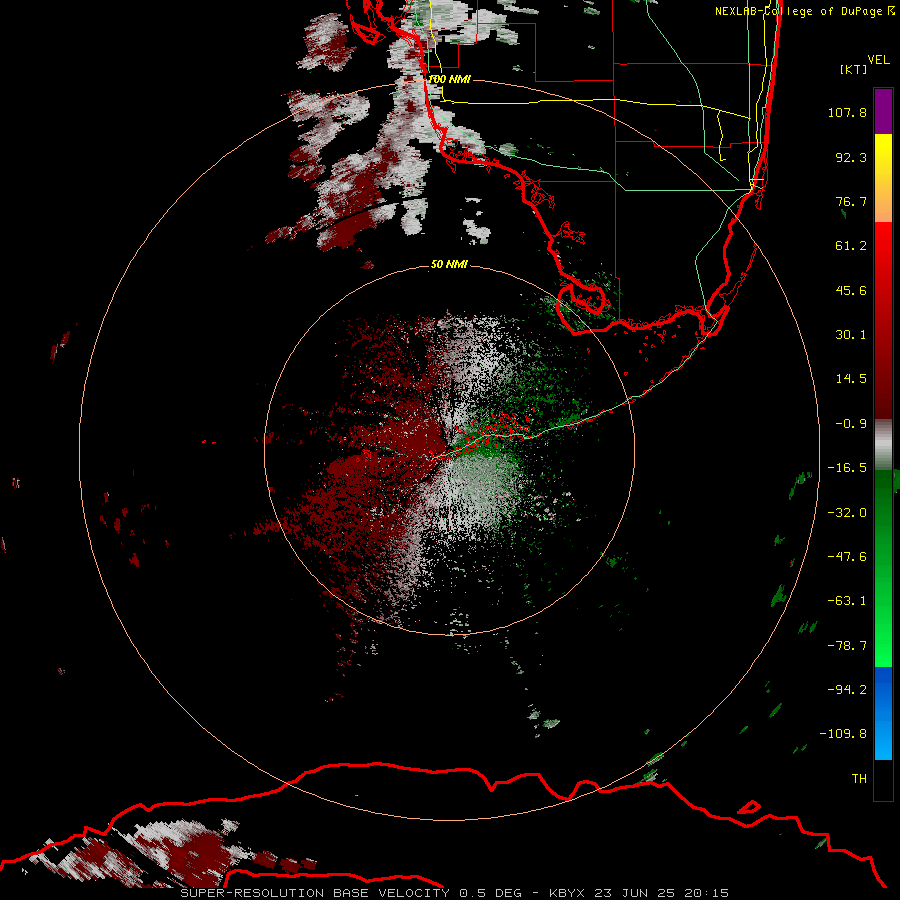
Task: Pick the red segment of the velocity scale
Action: (x=883, y=320)
